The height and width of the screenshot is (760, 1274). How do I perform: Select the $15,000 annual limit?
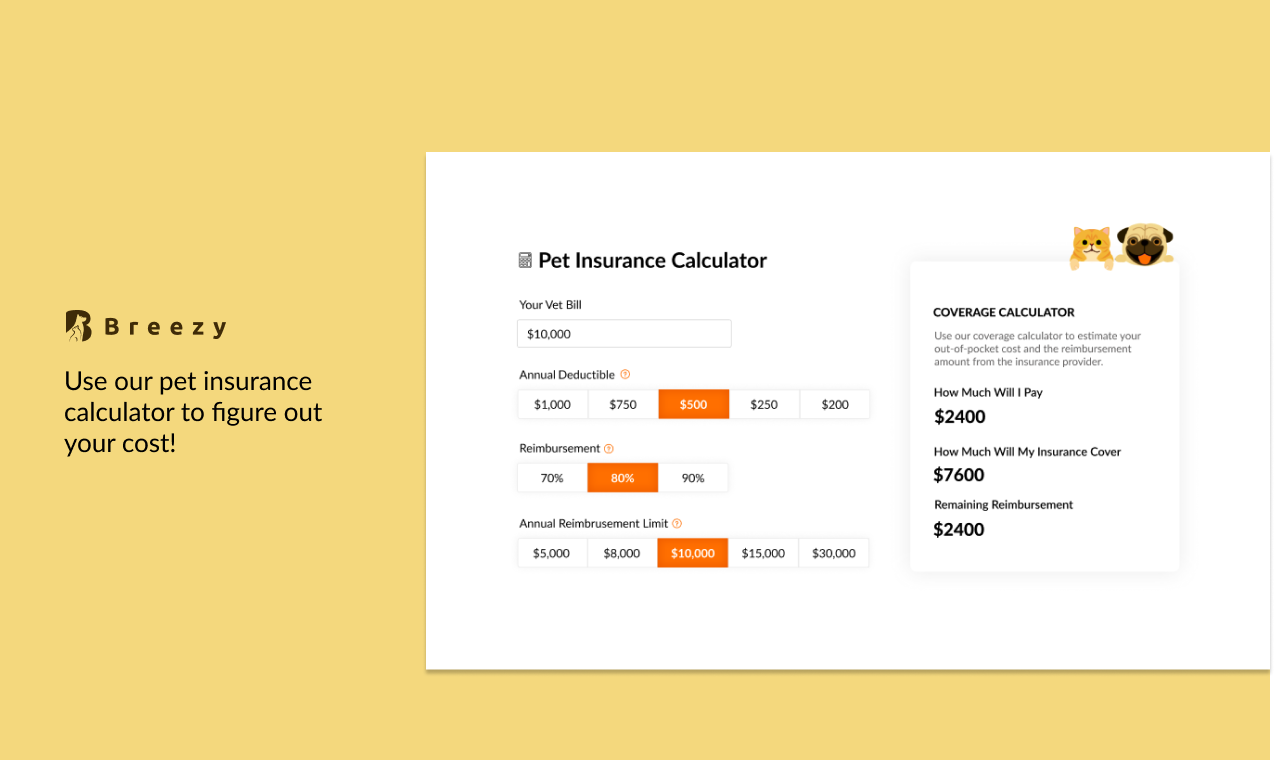click(763, 553)
